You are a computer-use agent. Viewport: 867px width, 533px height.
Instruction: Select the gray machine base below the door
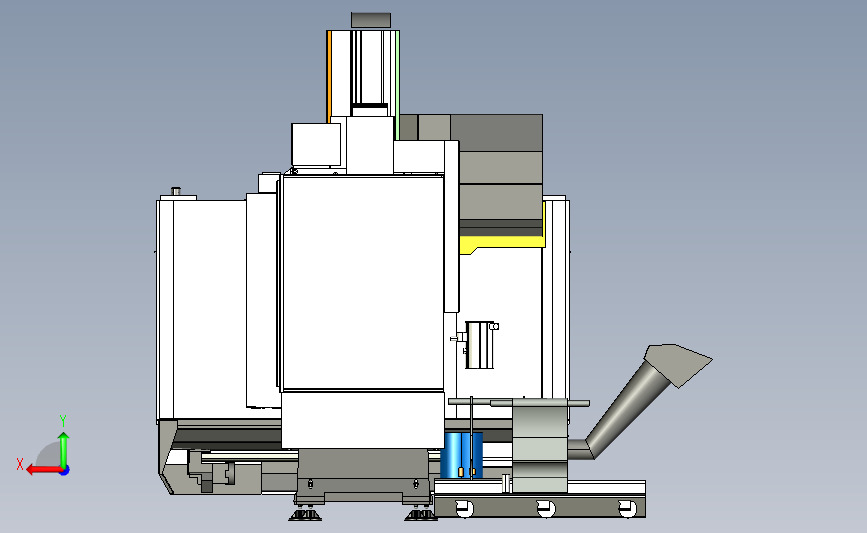pyautogui.click(x=363, y=476)
